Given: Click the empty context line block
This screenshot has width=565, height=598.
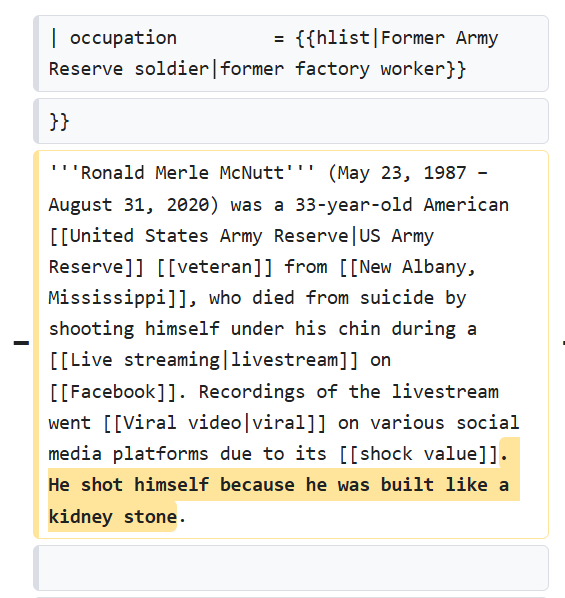Looking at the screenshot, I should point(291,568).
